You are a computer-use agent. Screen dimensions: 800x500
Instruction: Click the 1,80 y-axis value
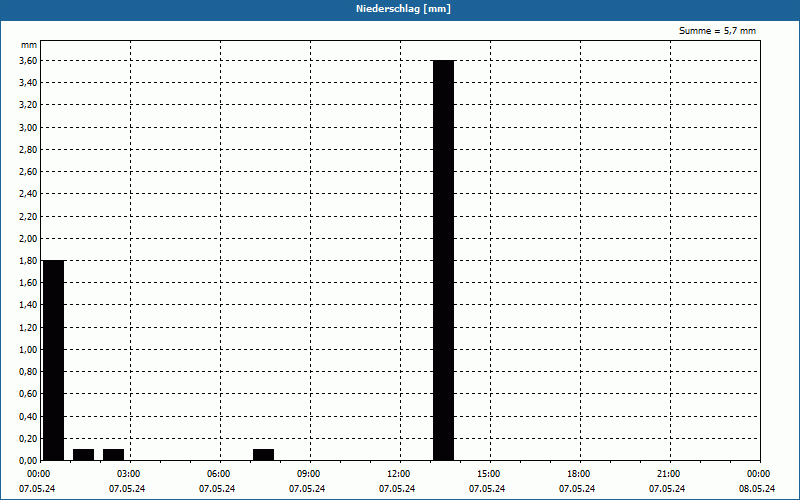pos(28,261)
